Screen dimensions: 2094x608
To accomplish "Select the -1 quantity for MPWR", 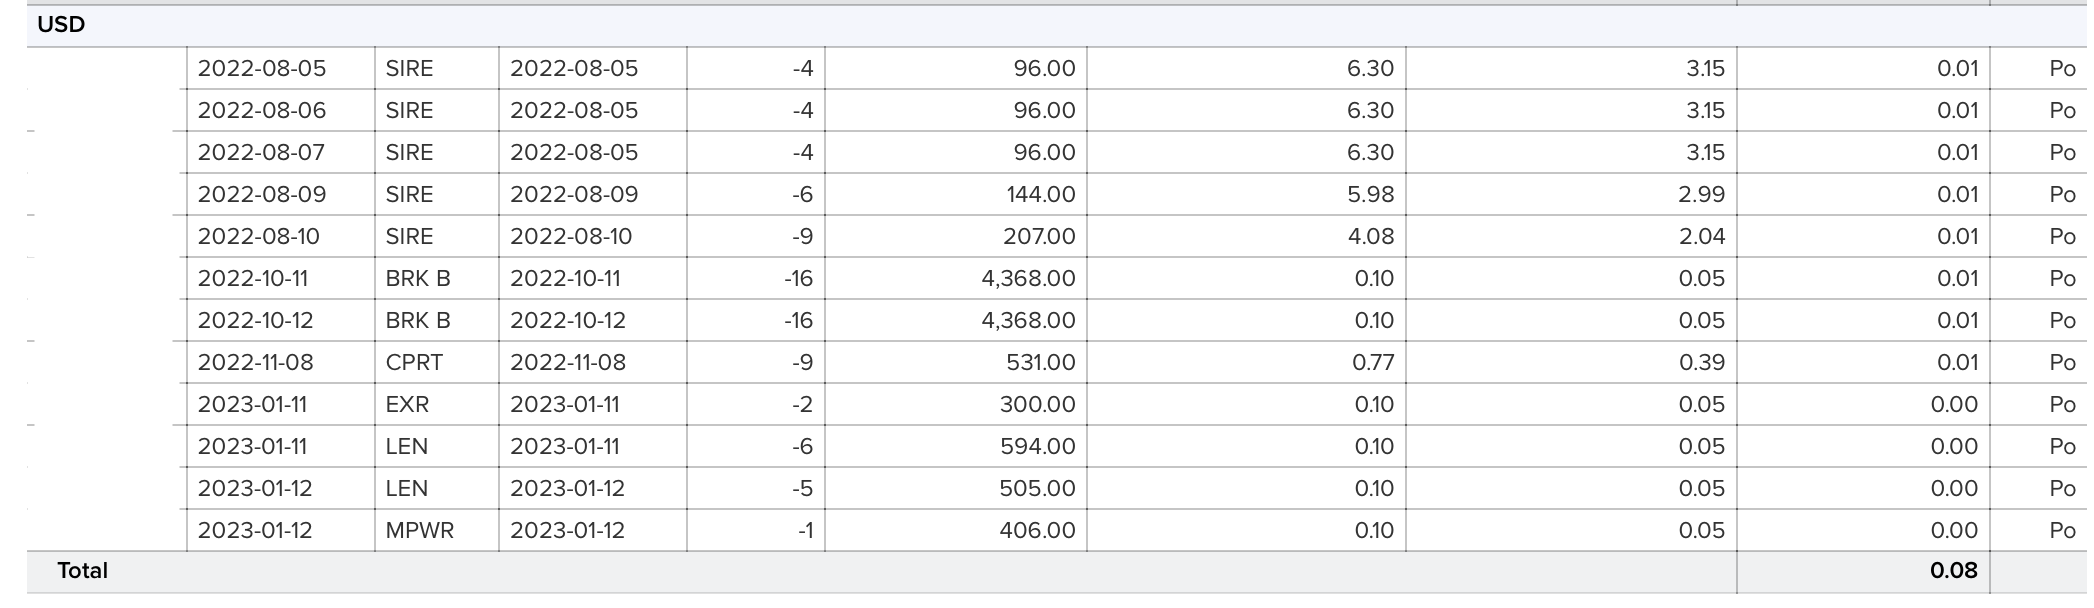I will 805,531.
